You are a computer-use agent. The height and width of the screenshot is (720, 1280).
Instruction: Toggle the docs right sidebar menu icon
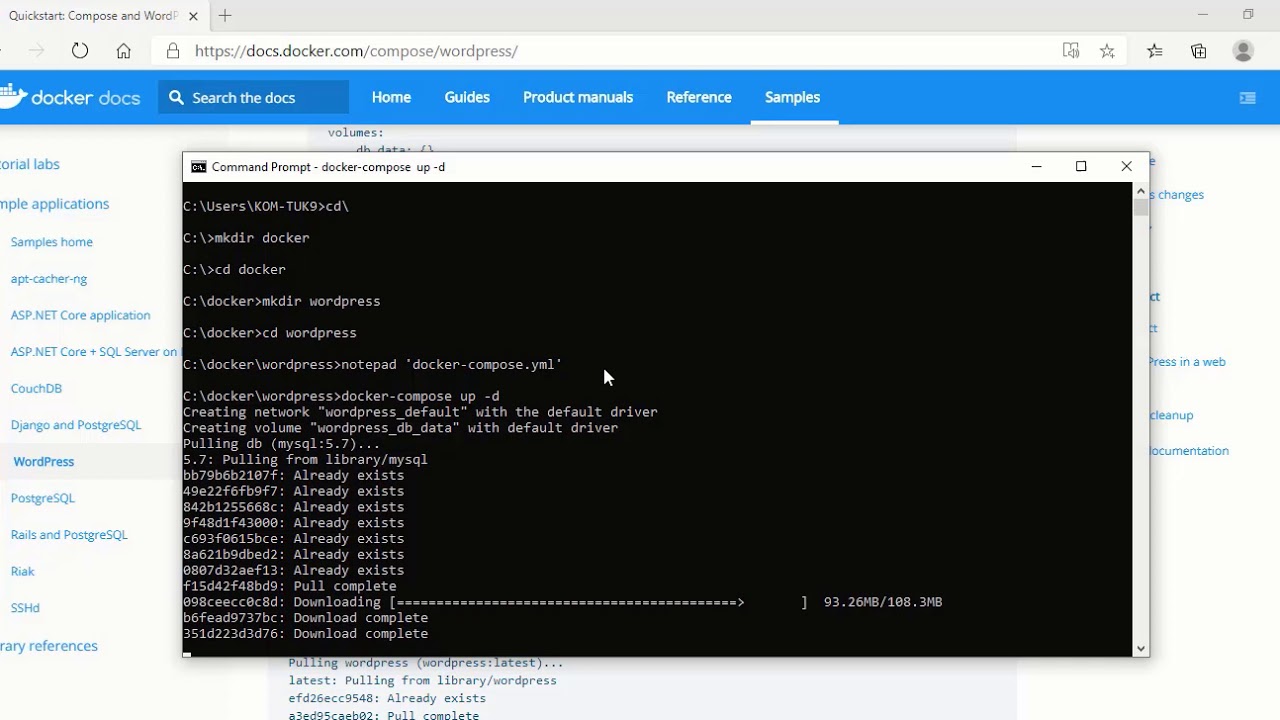click(x=1248, y=98)
